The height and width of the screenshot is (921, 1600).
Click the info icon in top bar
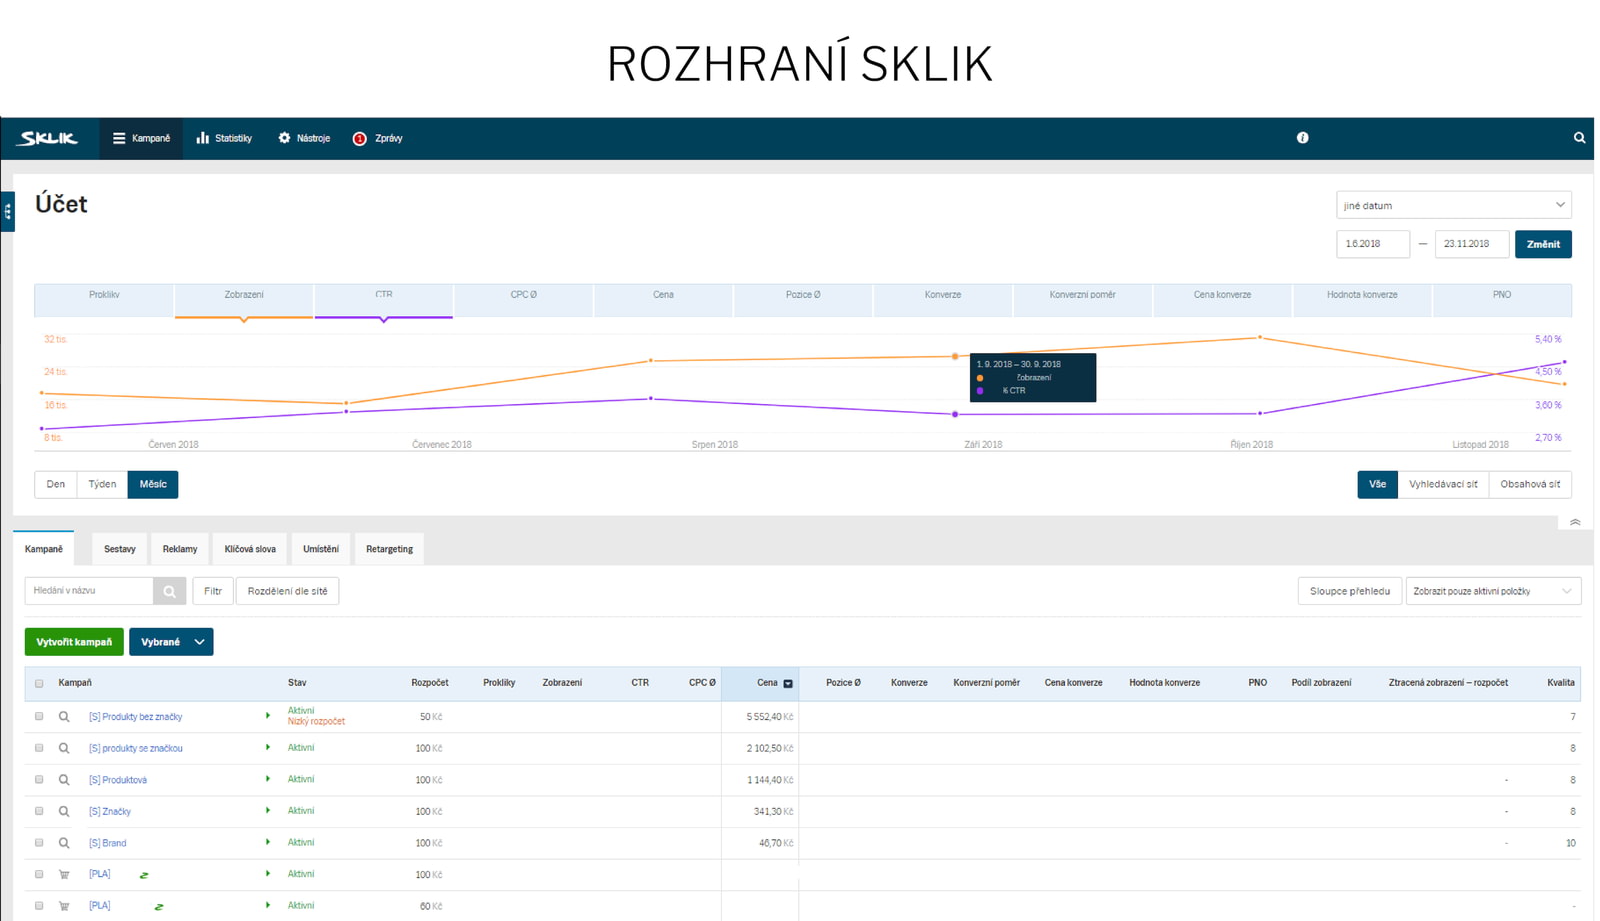(1302, 138)
